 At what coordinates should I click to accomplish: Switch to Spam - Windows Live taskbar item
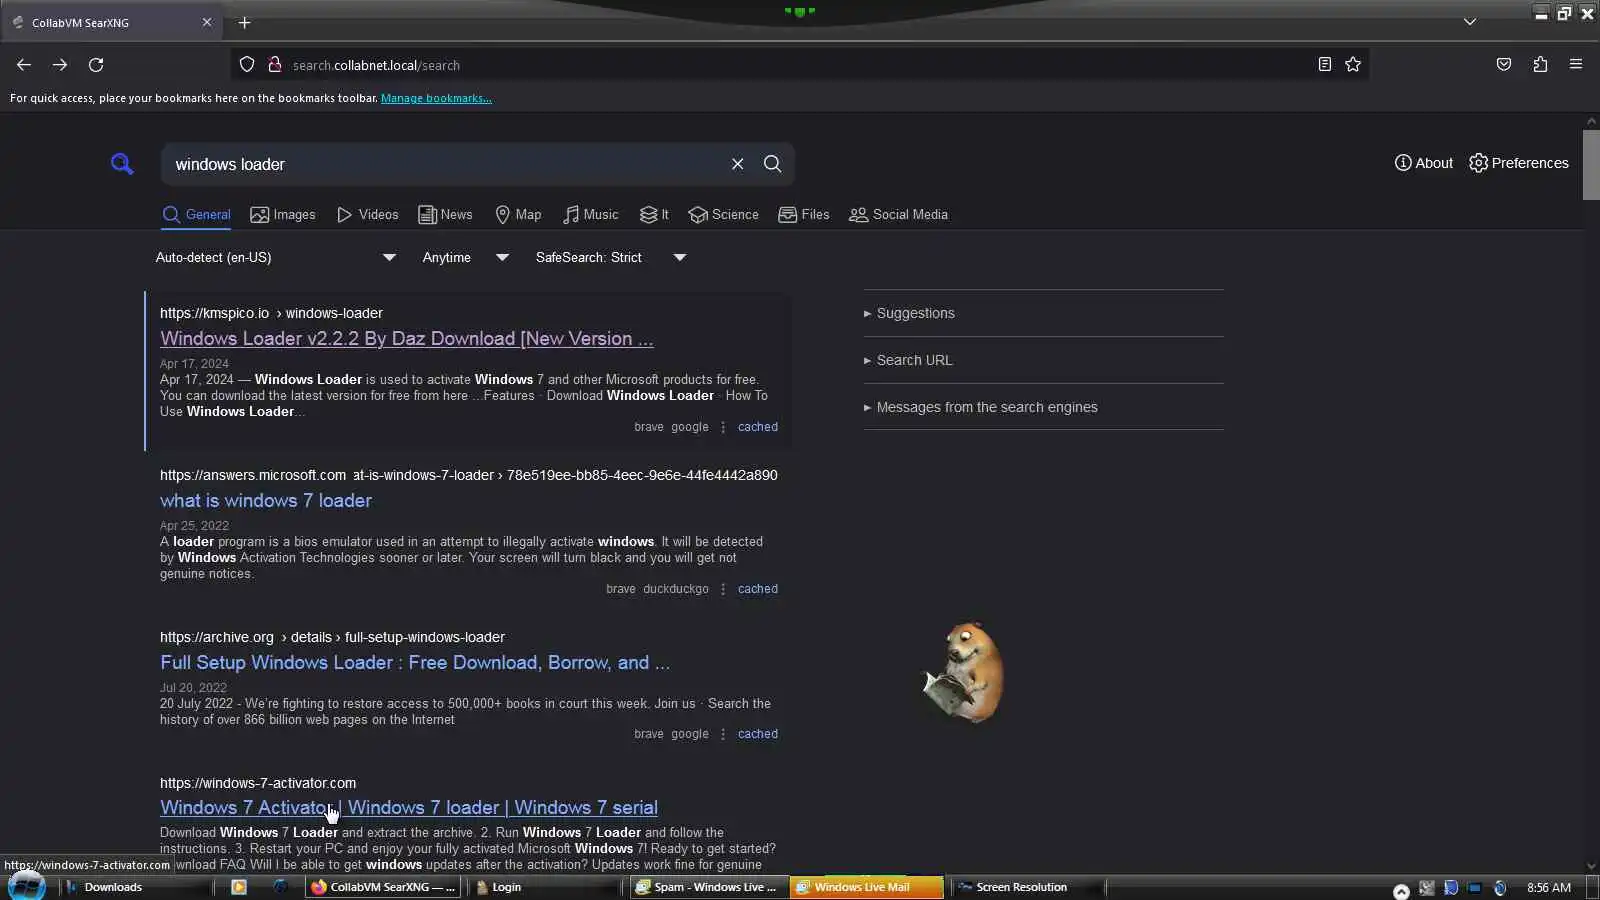coord(709,887)
